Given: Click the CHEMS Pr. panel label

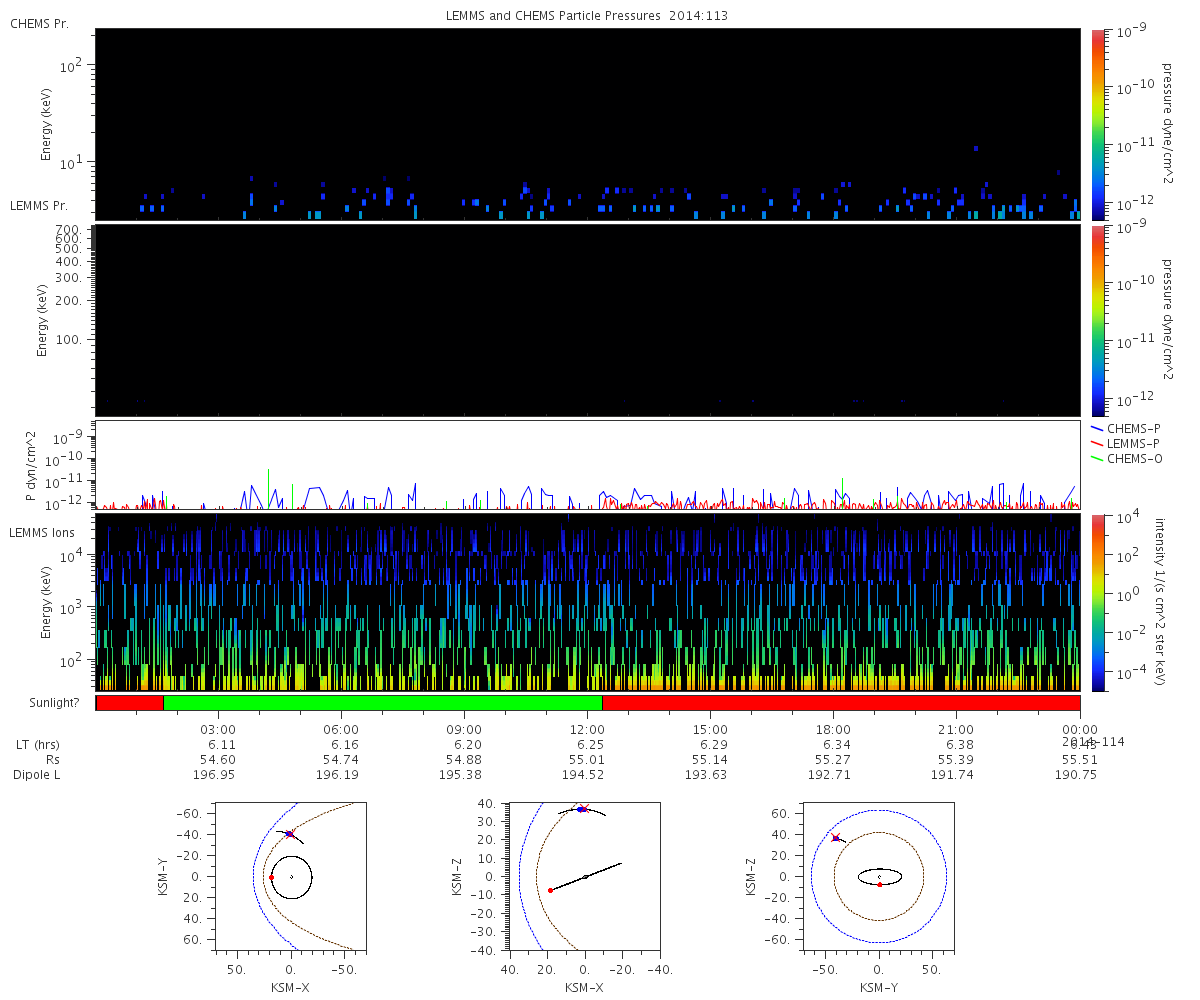Looking at the screenshot, I should pyautogui.click(x=39, y=23).
